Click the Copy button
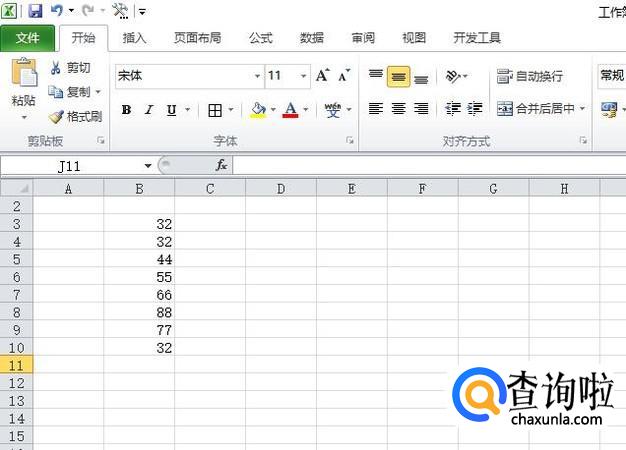Image resolution: width=626 pixels, height=450 pixels. (70, 92)
